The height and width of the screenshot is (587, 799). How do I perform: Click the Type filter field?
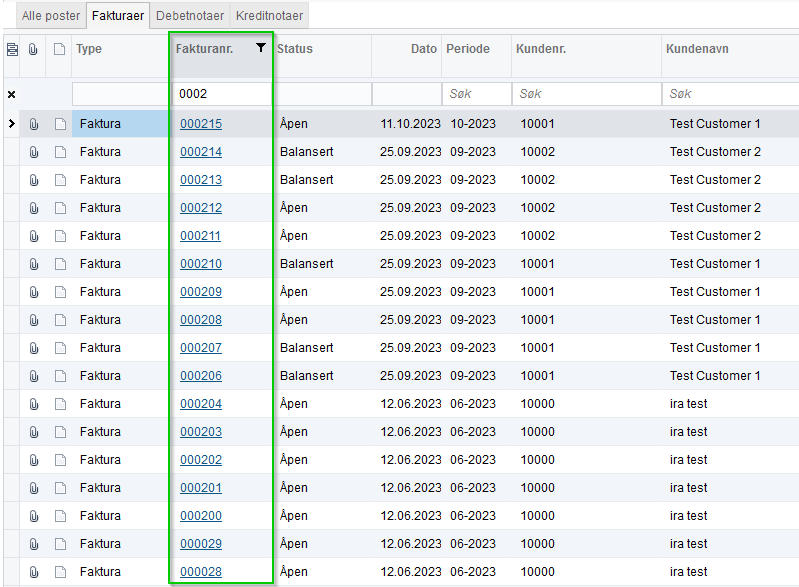pos(120,94)
